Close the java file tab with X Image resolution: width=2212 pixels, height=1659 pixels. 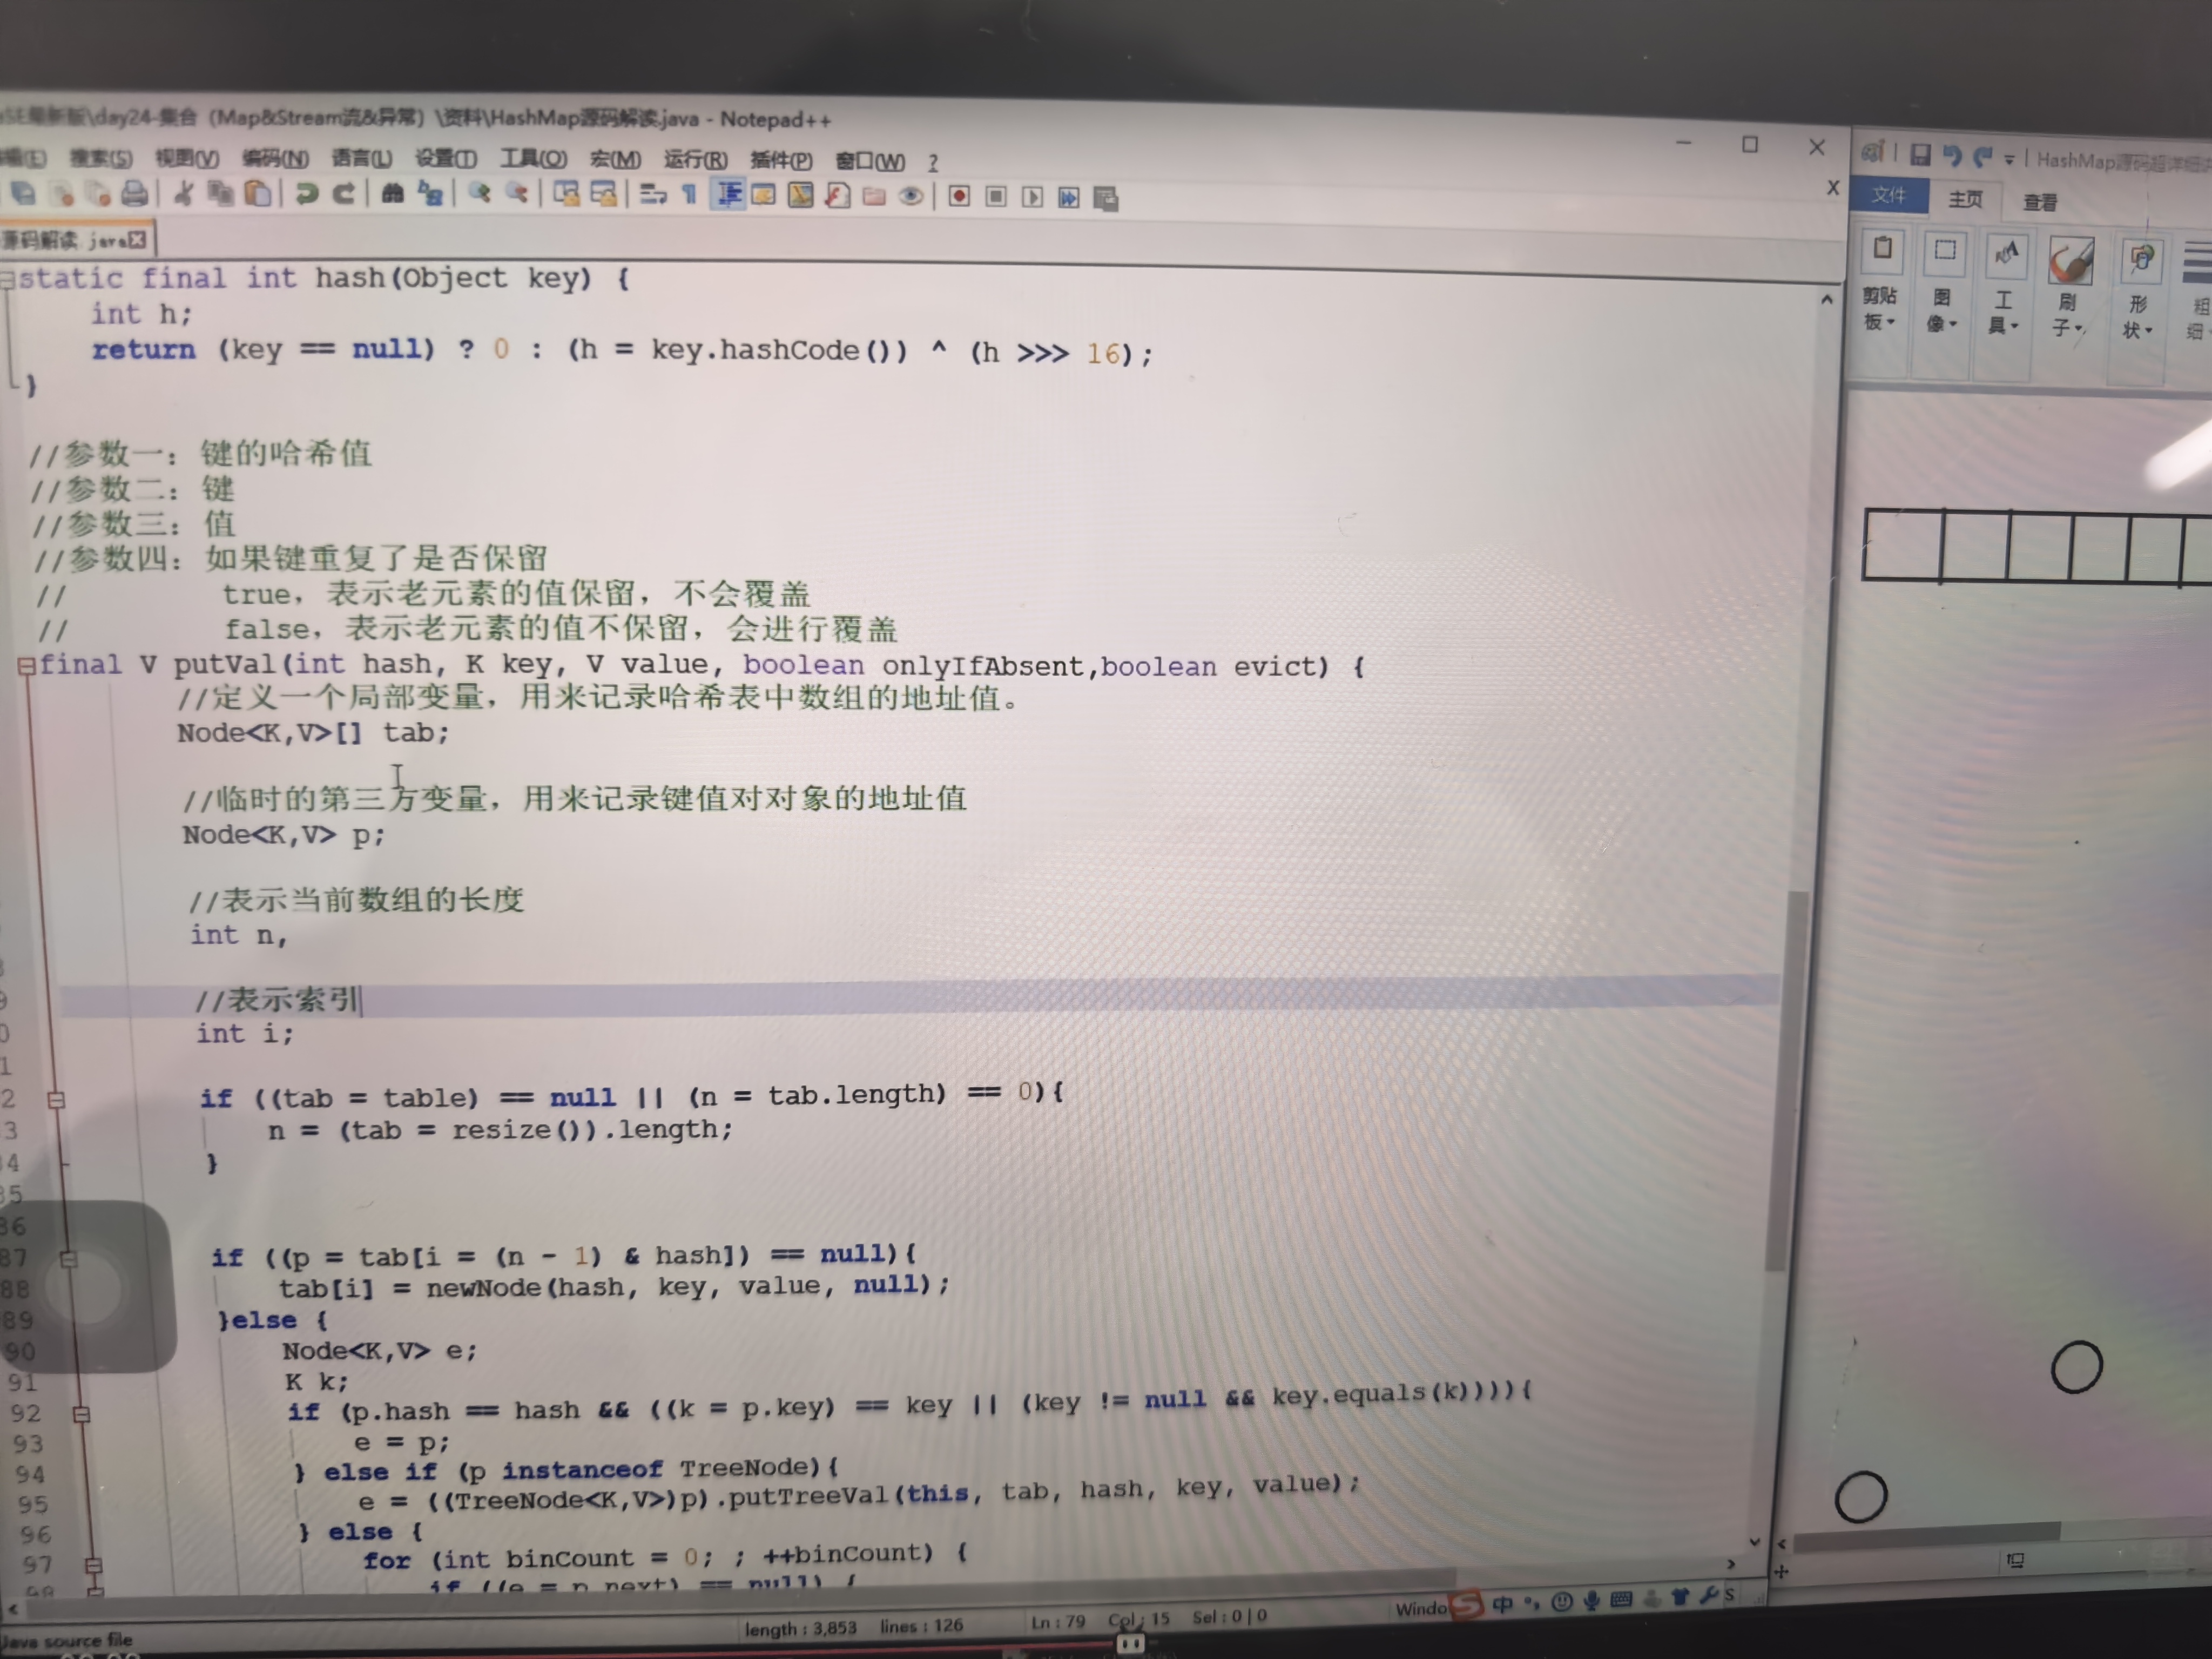(x=137, y=239)
